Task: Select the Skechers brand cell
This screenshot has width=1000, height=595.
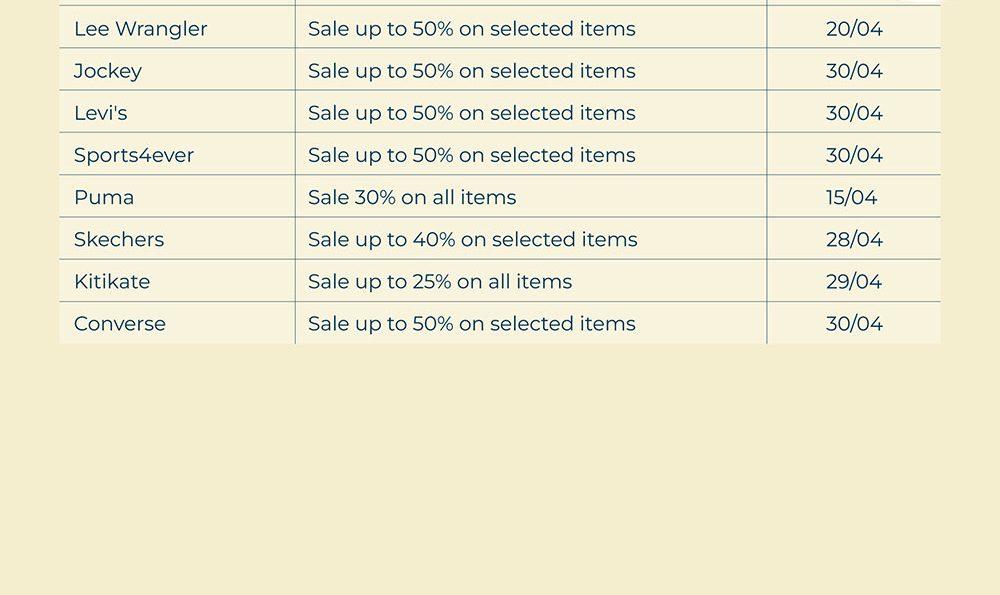Action: point(119,239)
